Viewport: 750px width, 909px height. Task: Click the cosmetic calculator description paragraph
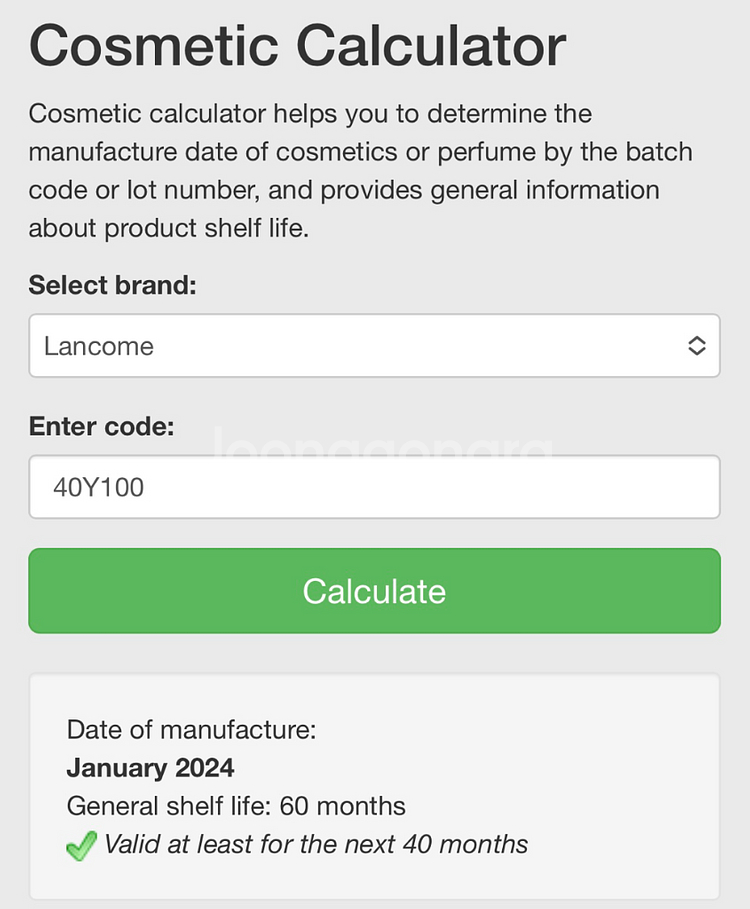click(360, 171)
